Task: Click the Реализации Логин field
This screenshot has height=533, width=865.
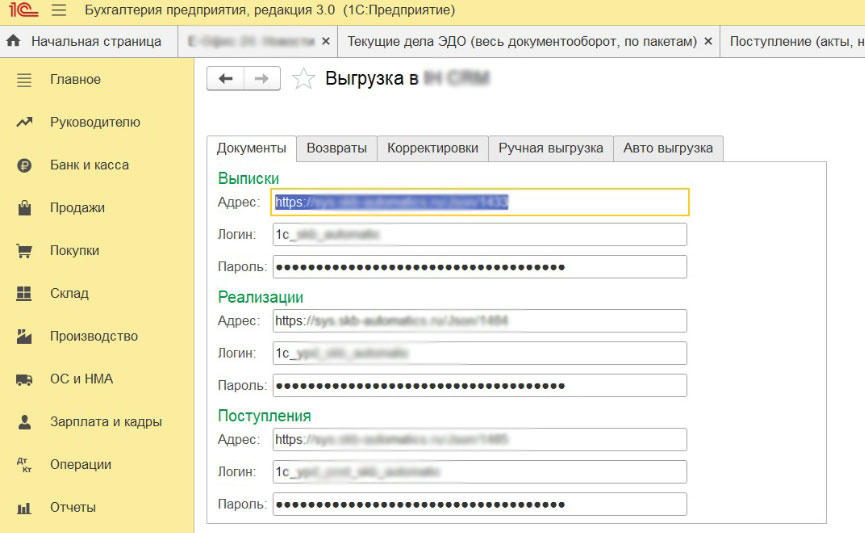Action: (479, 353)
